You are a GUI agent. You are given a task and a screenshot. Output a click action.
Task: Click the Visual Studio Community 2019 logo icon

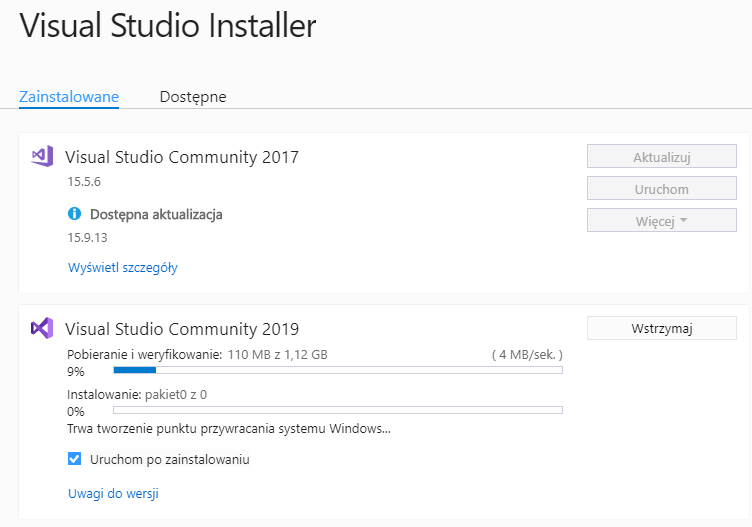(x=42, y=328)
